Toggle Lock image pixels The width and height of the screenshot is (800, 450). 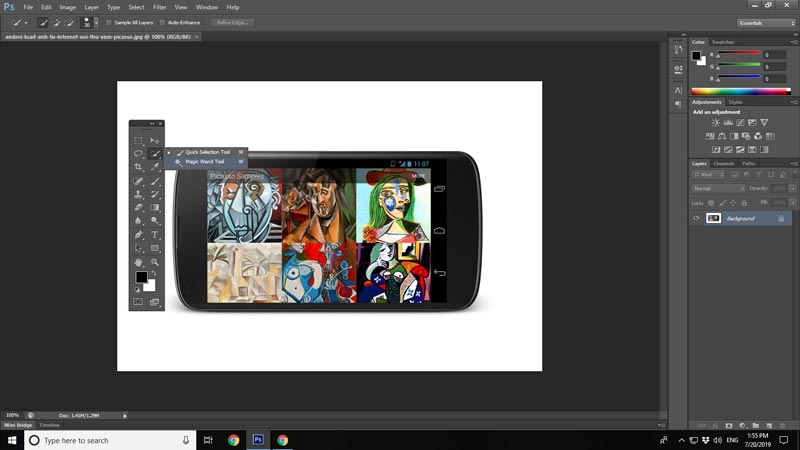[x=722, y=203]
